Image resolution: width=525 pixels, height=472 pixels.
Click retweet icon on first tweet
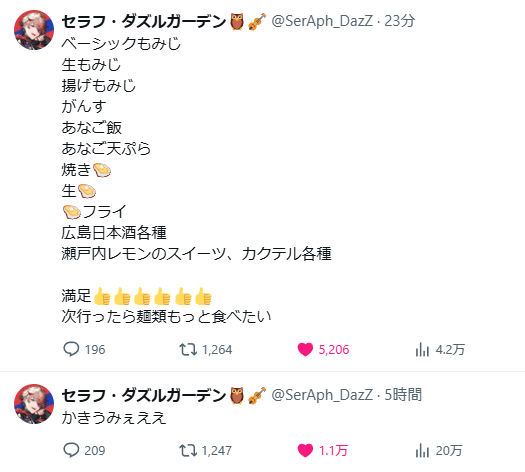click(x=188, y=349)
